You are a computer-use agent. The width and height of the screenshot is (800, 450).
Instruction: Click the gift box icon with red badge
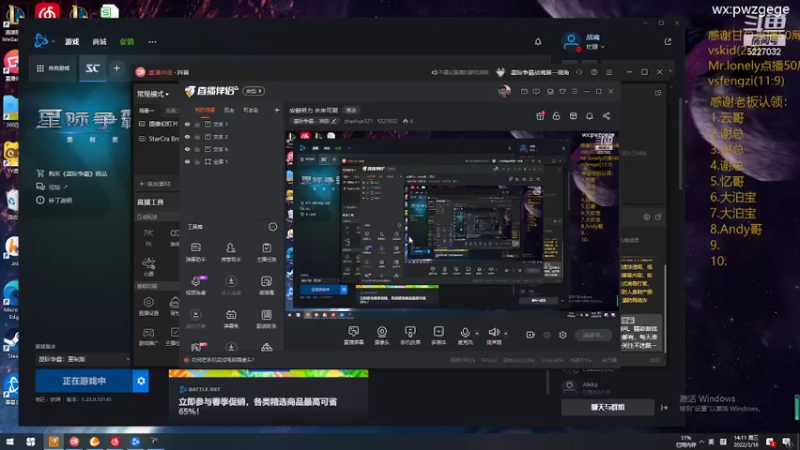click(x=540, y=116)
